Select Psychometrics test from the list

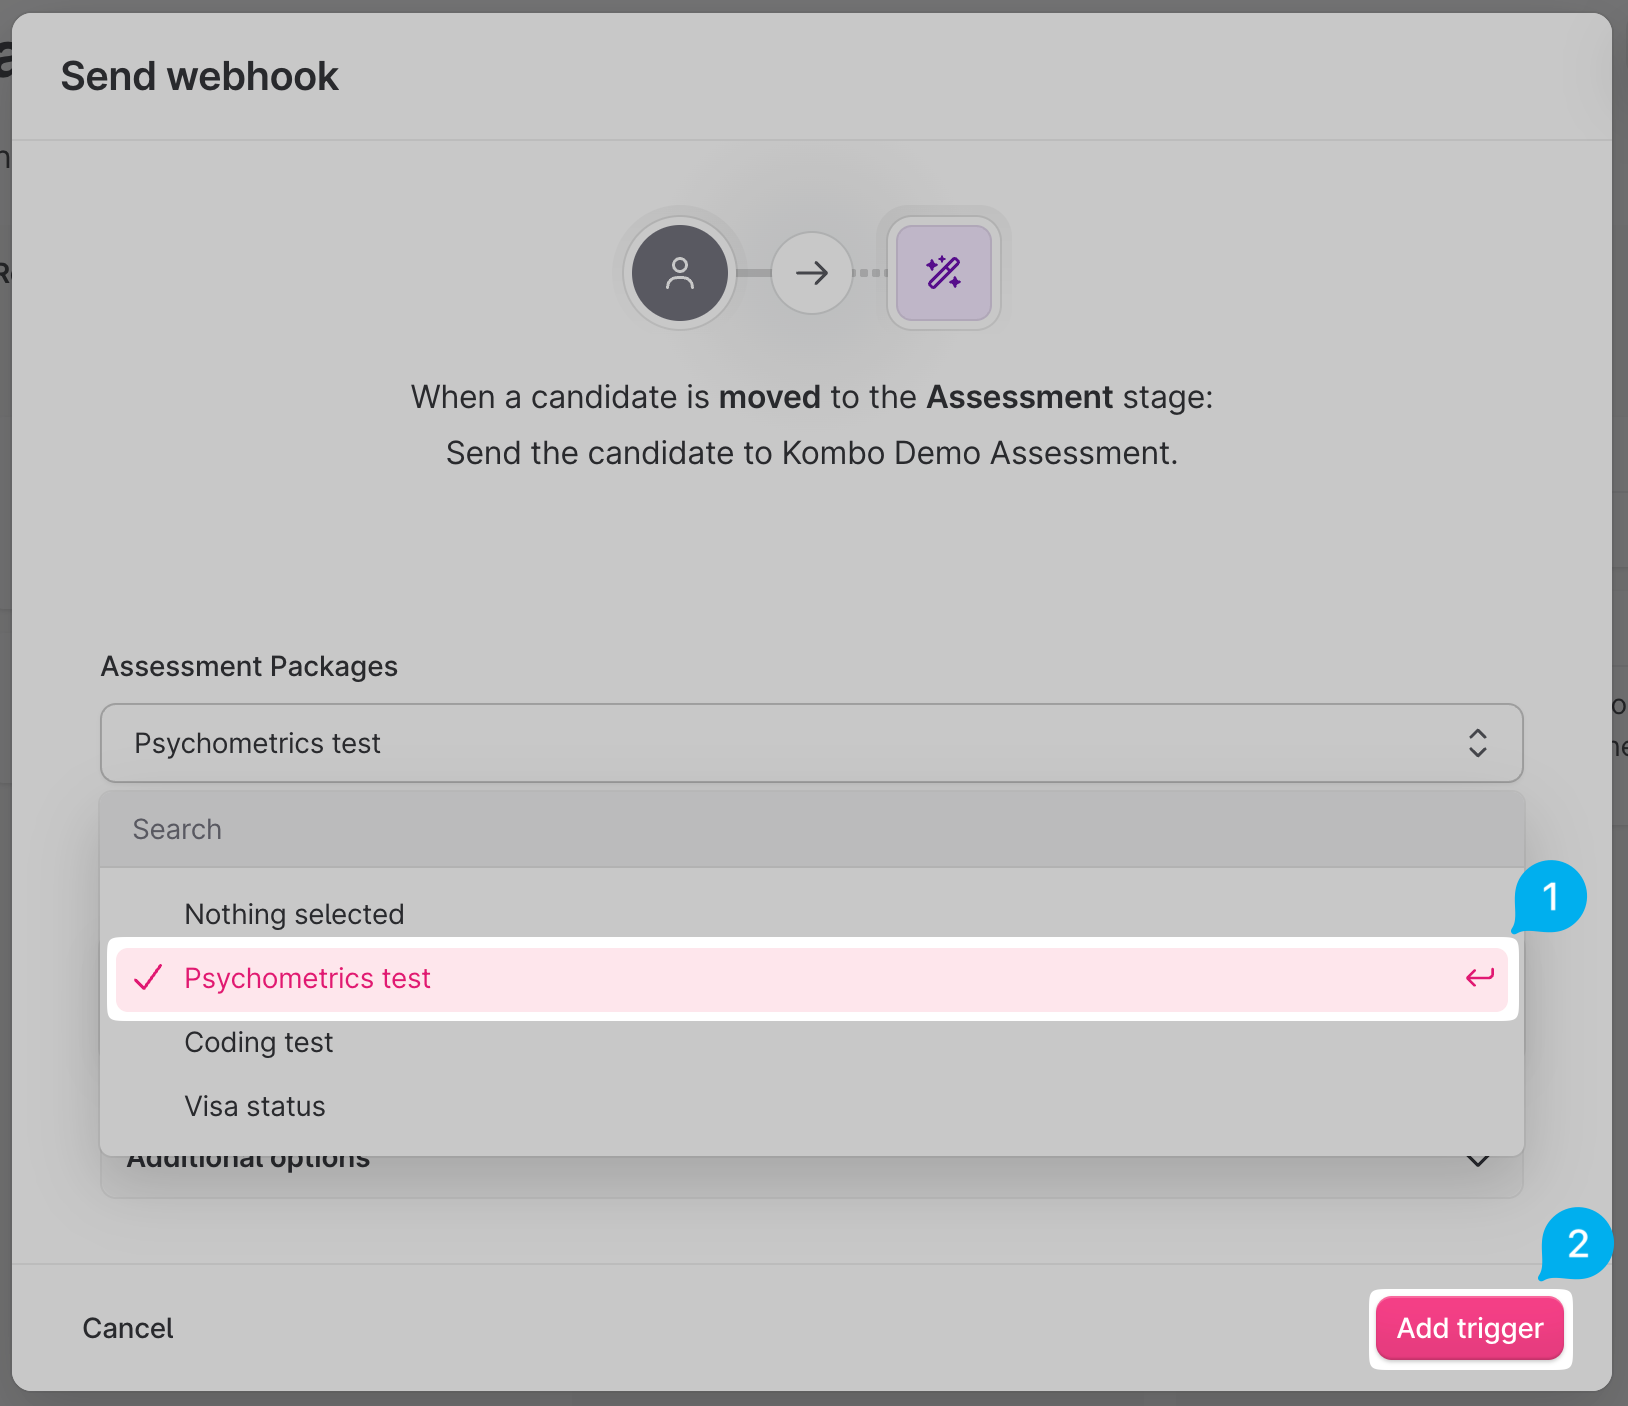(x=308, y=978)
